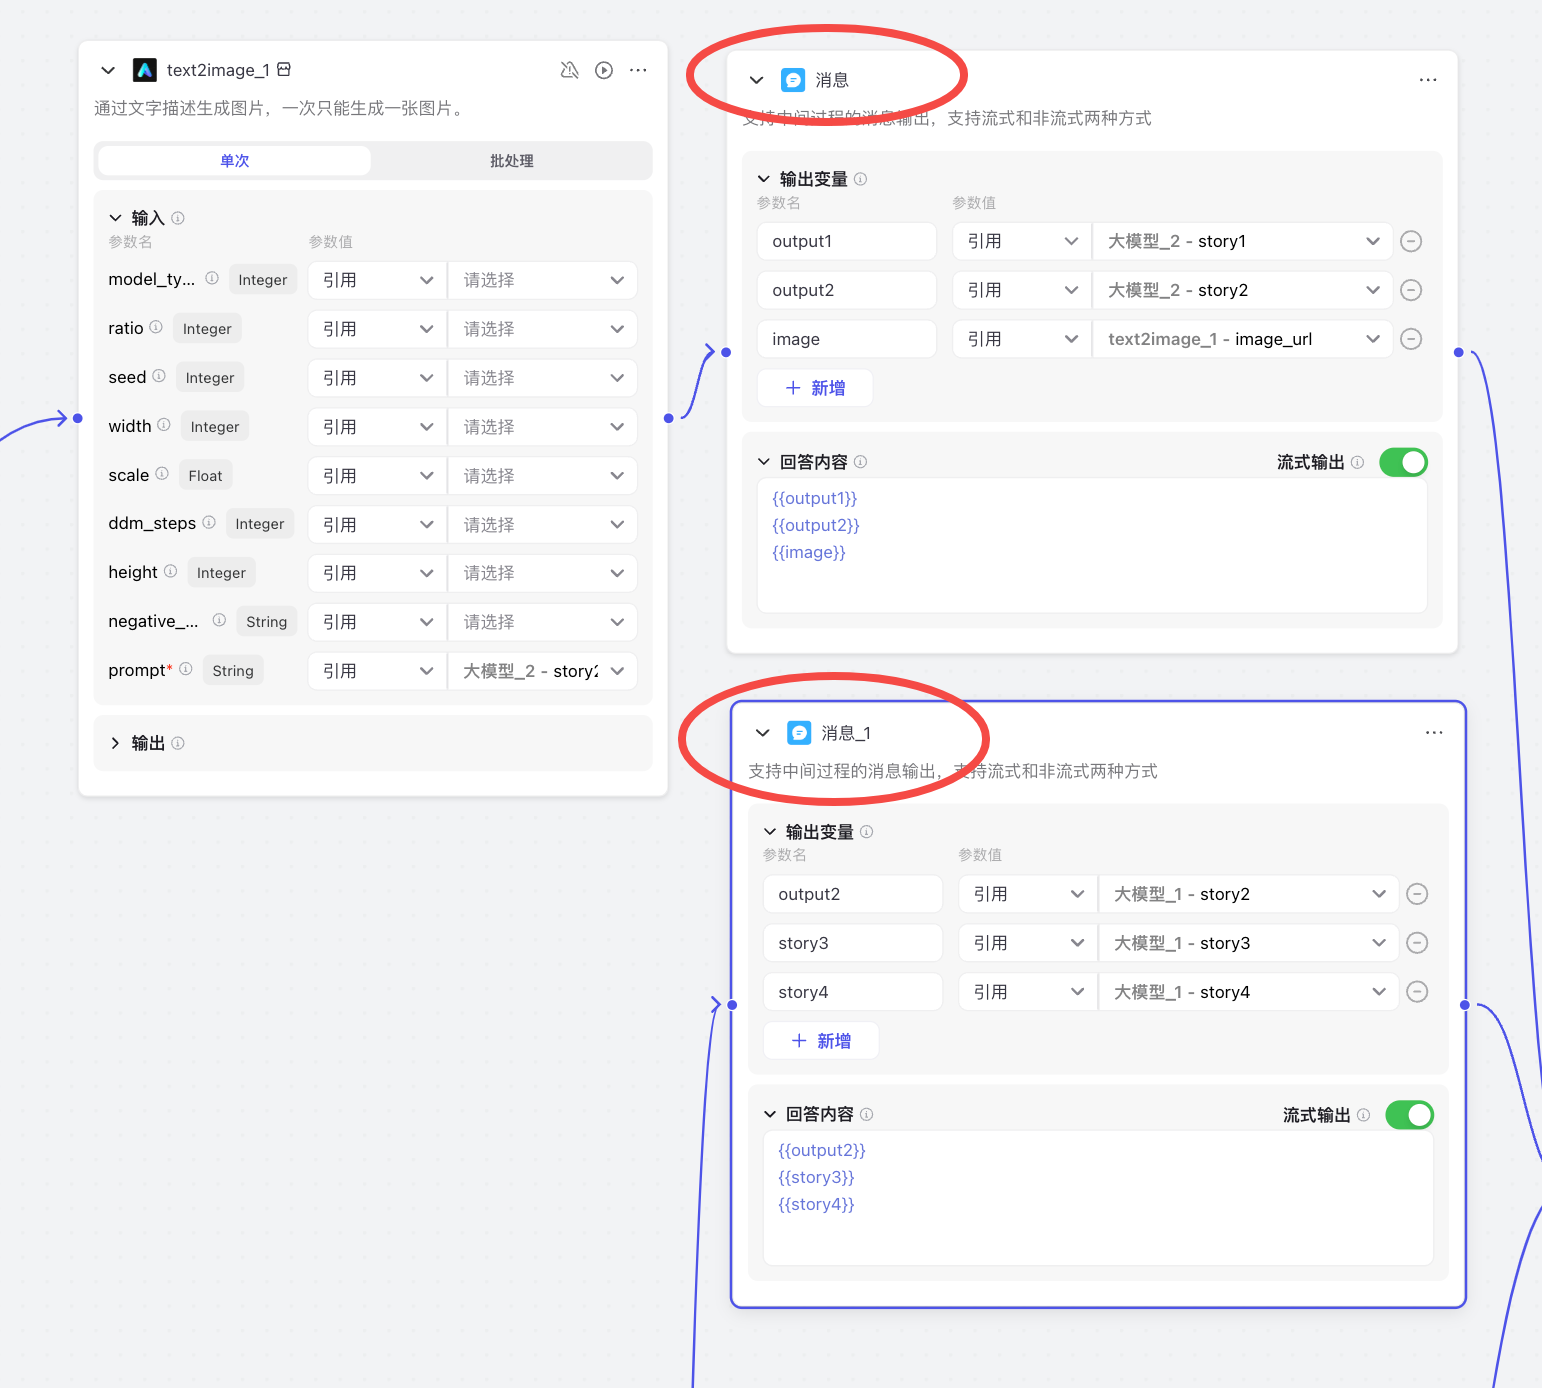
Task: Show info for the scale parameter
Action: coord(162,474)
